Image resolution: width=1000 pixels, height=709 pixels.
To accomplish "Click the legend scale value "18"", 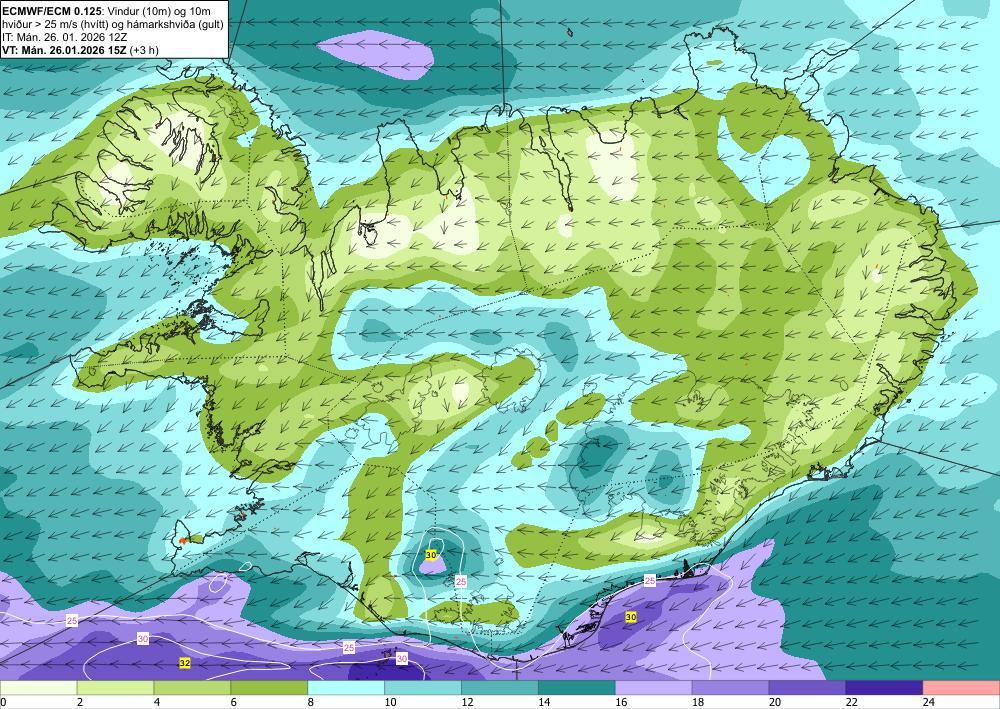I will [x=698, y=702].
